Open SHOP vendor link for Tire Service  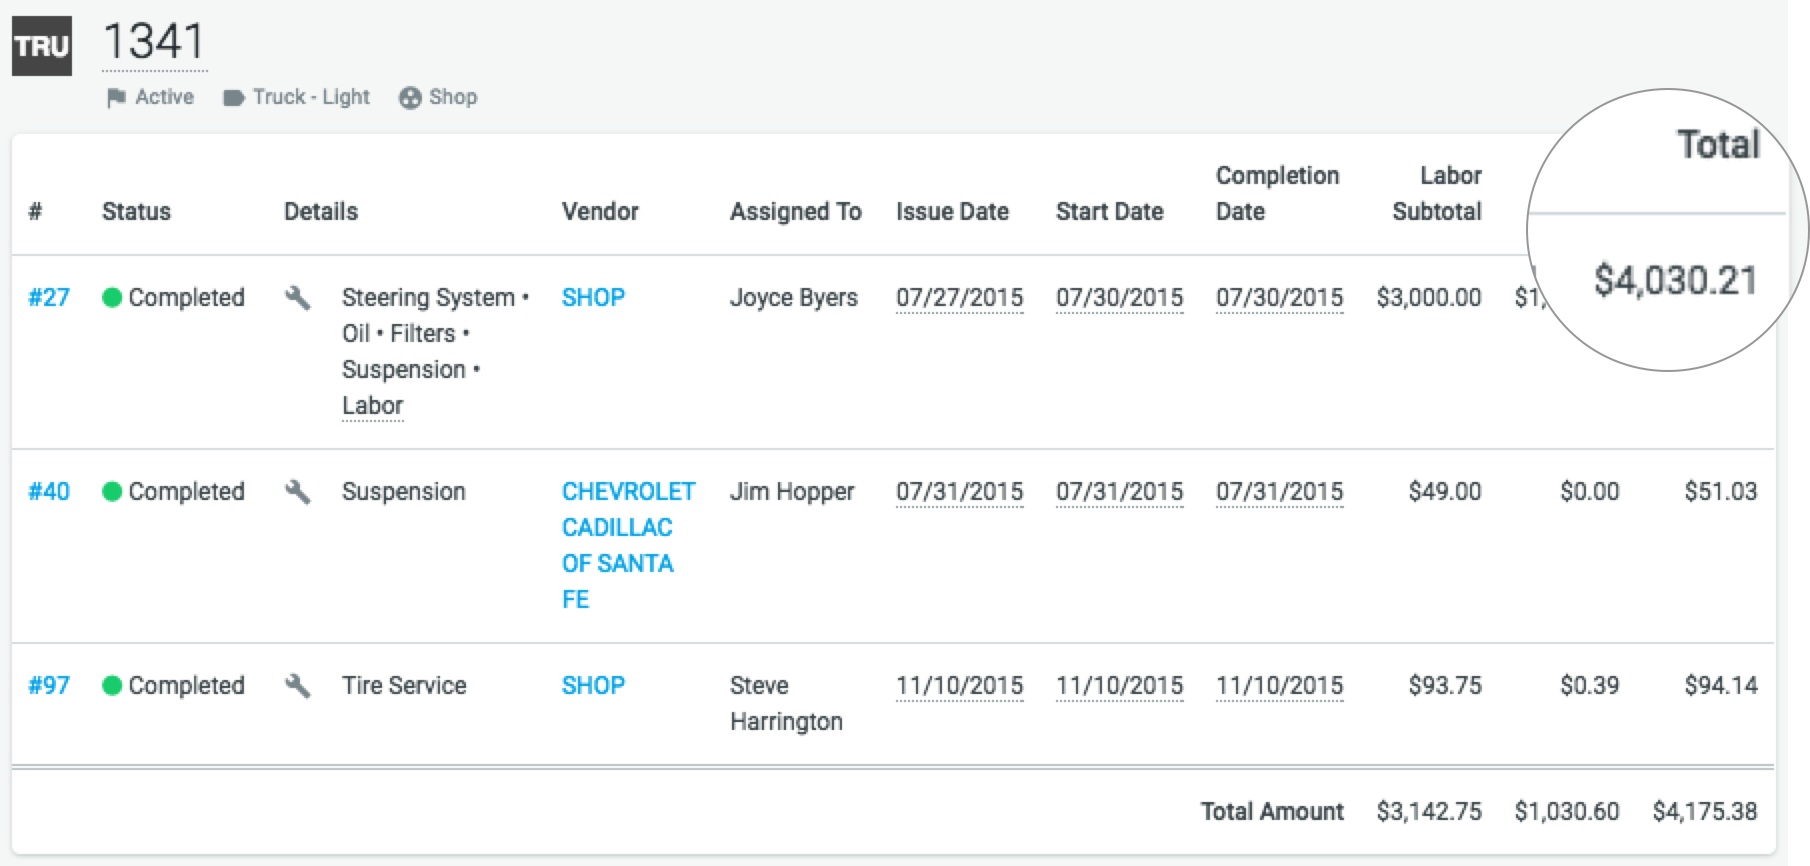593,686
